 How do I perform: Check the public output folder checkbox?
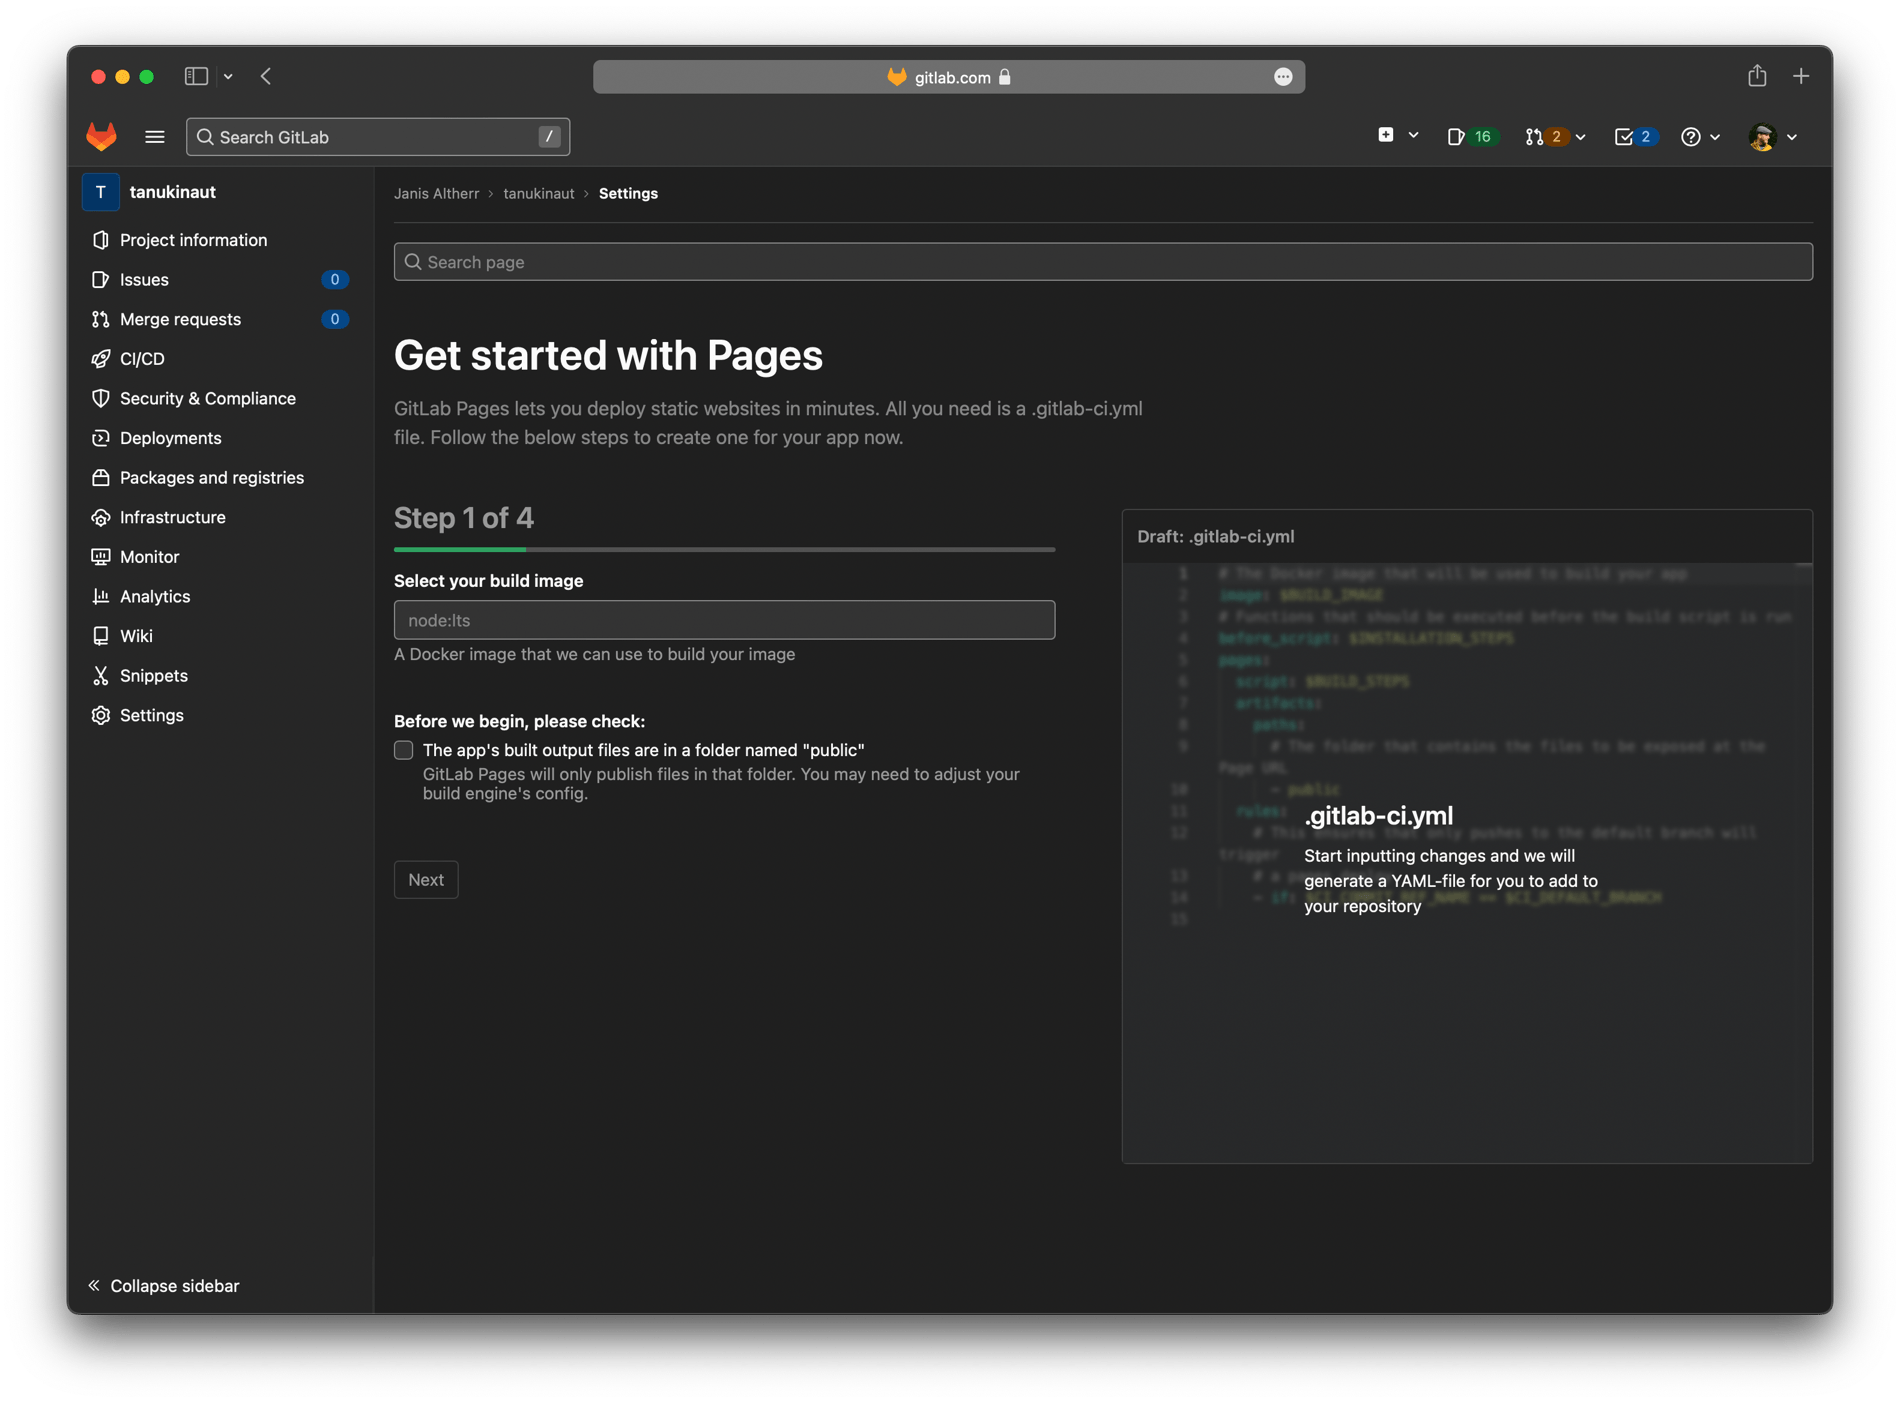(x=403, y=750)
